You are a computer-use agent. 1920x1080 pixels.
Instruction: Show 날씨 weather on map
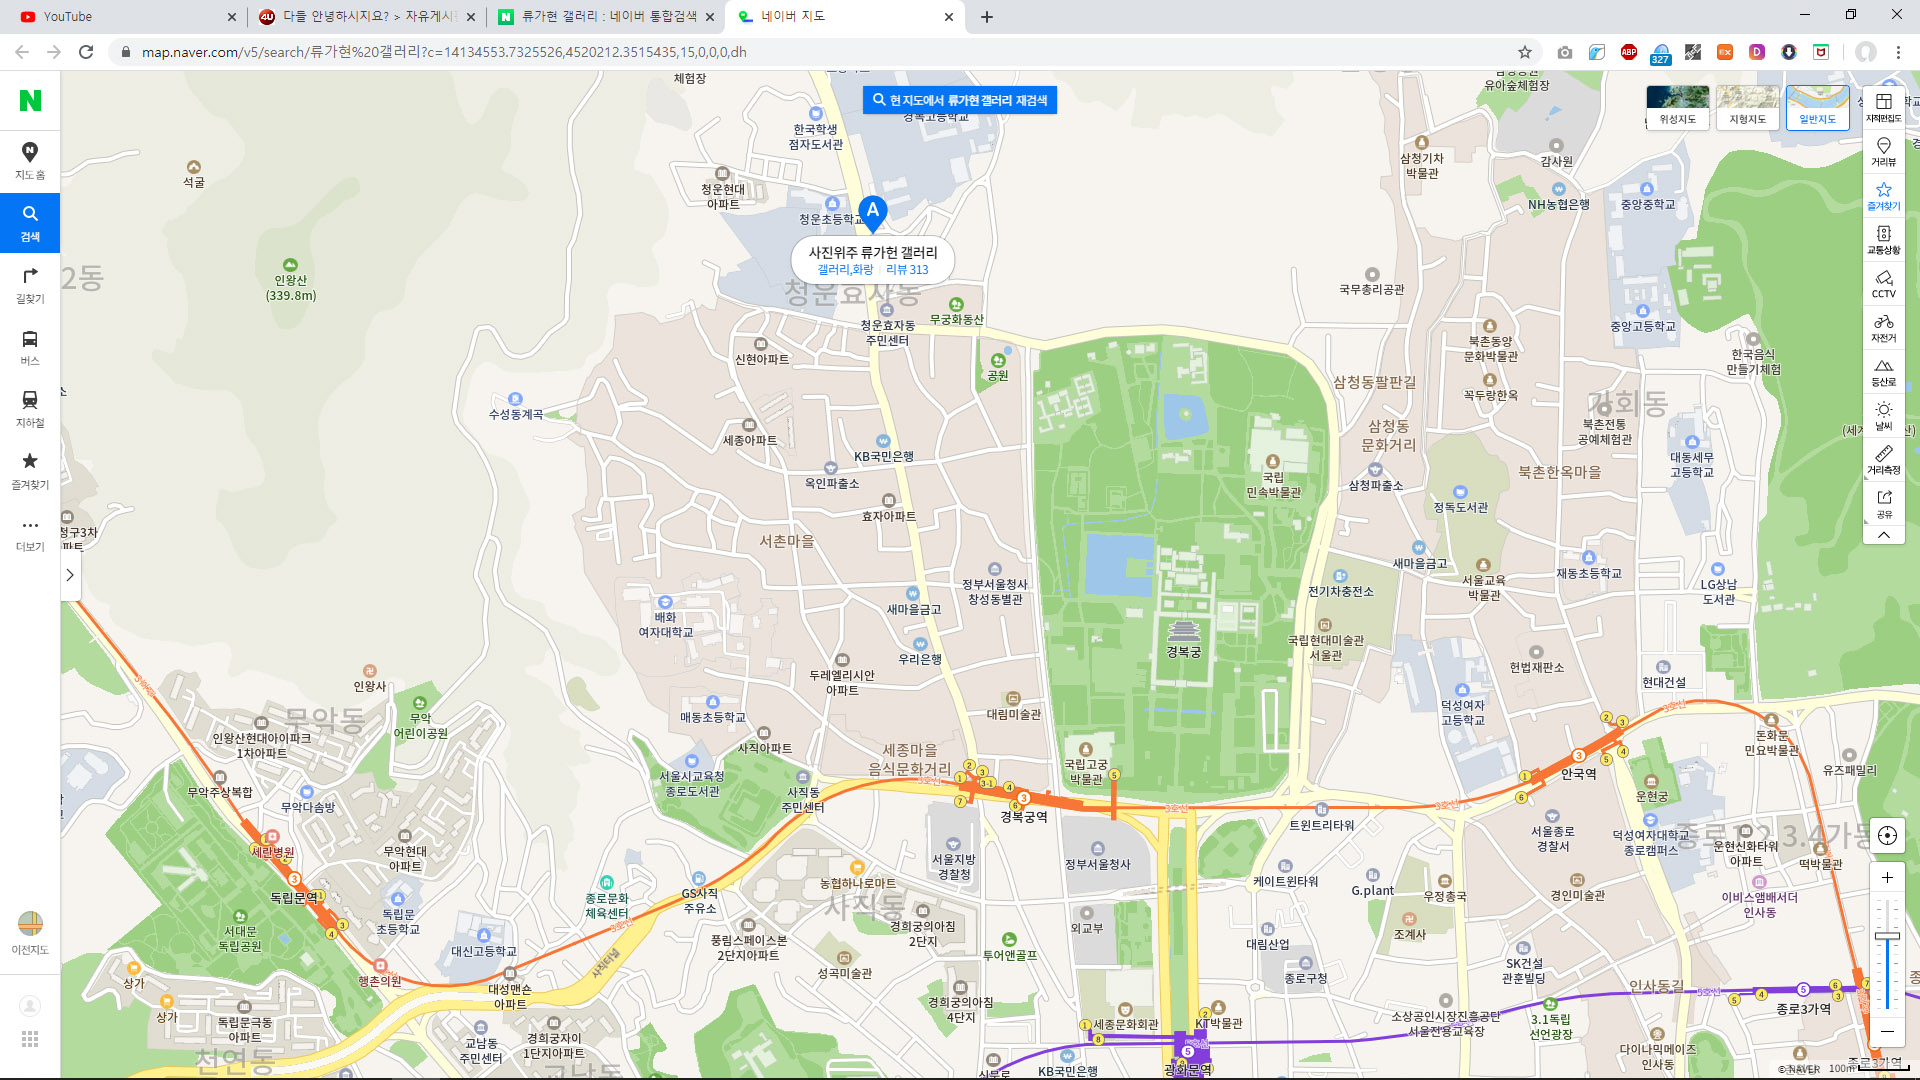point(1883,415)
